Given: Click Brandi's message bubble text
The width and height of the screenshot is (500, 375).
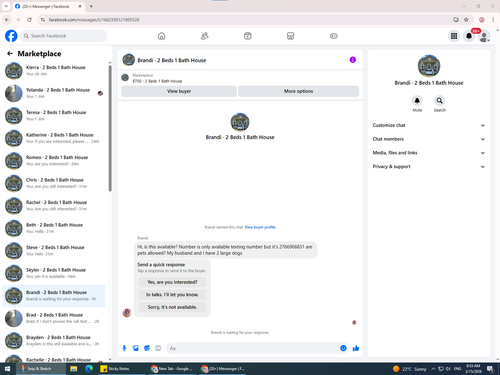Looking at the screenshot, I should point(225,250).
